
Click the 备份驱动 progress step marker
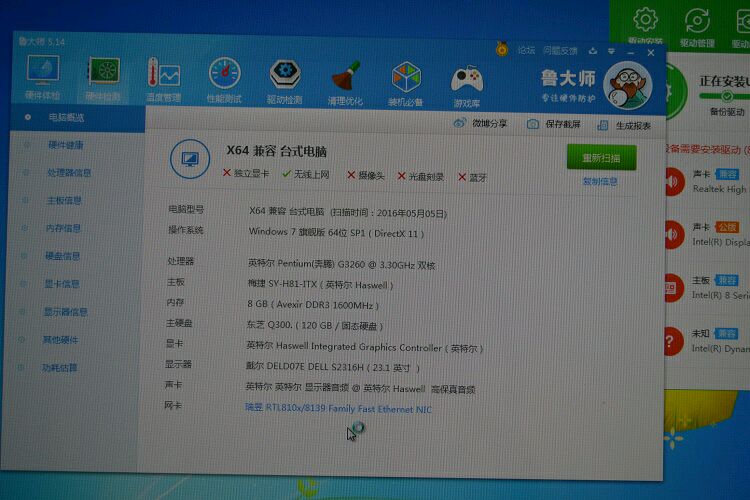[x=727, y=97]
